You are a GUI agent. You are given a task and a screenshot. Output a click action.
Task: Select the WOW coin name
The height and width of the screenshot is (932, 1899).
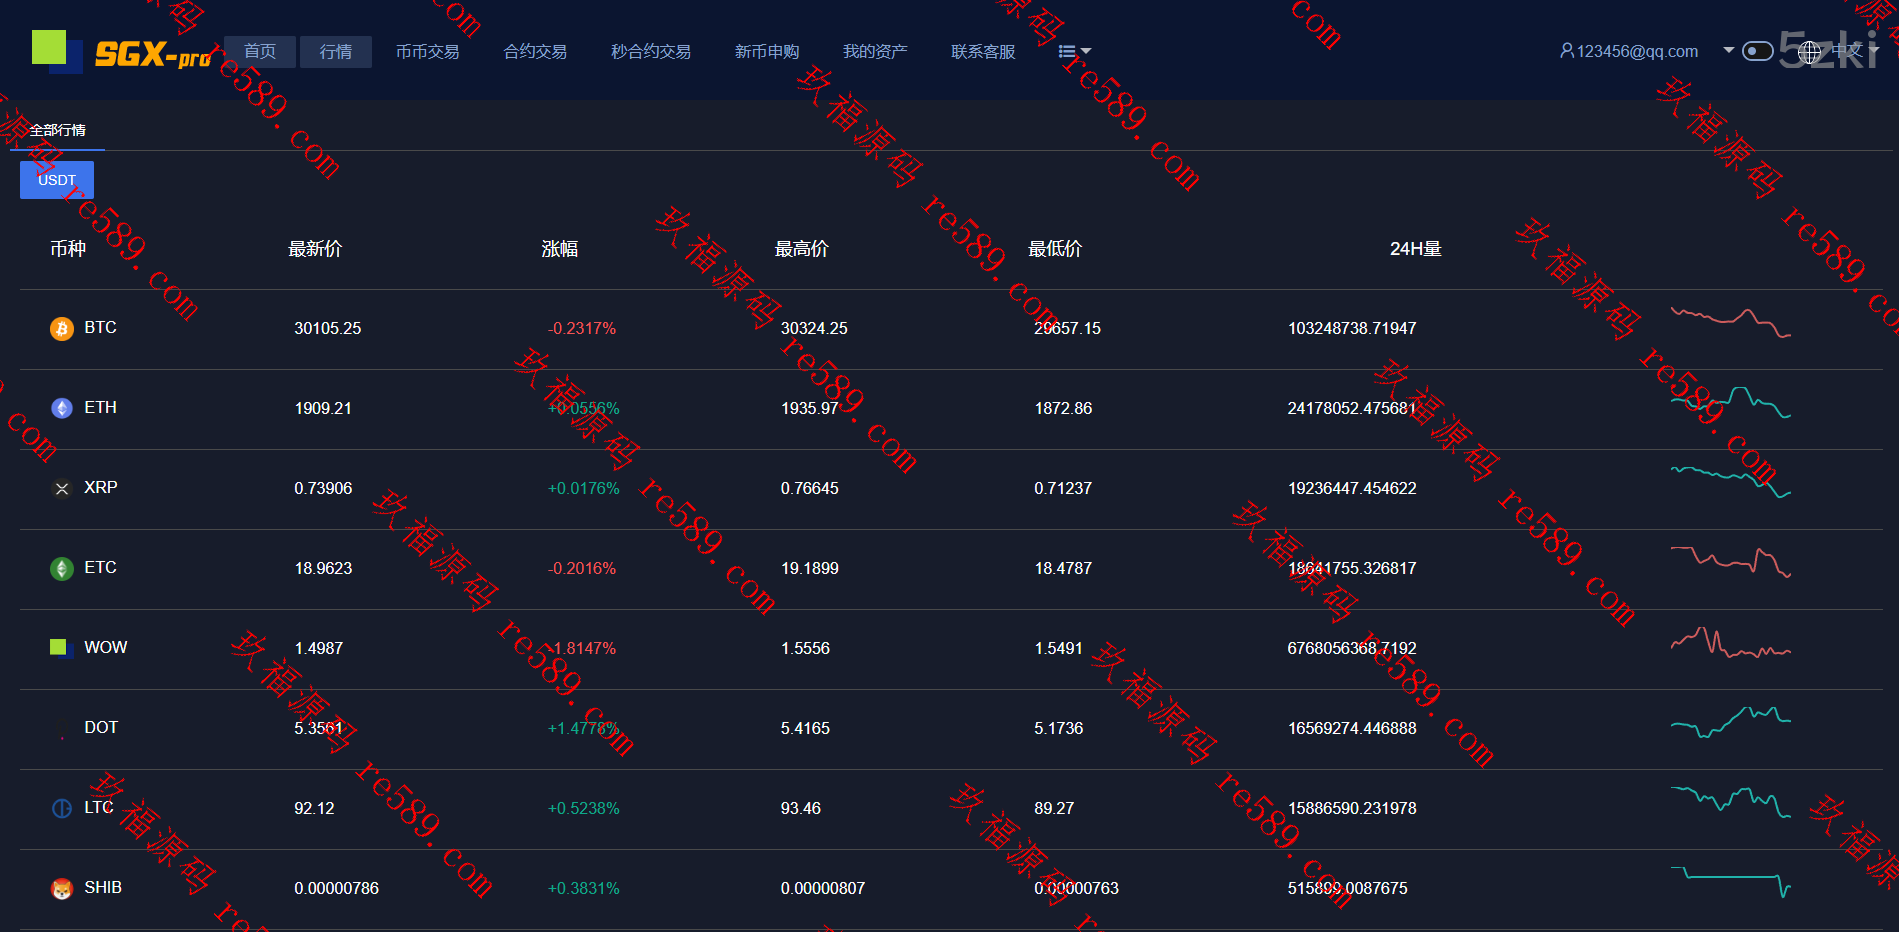click(106, 648)
